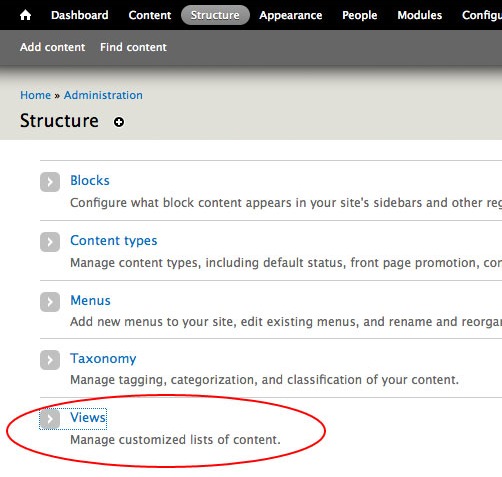Open the Views link
502x477 pixels.
[x=88, y=417]
